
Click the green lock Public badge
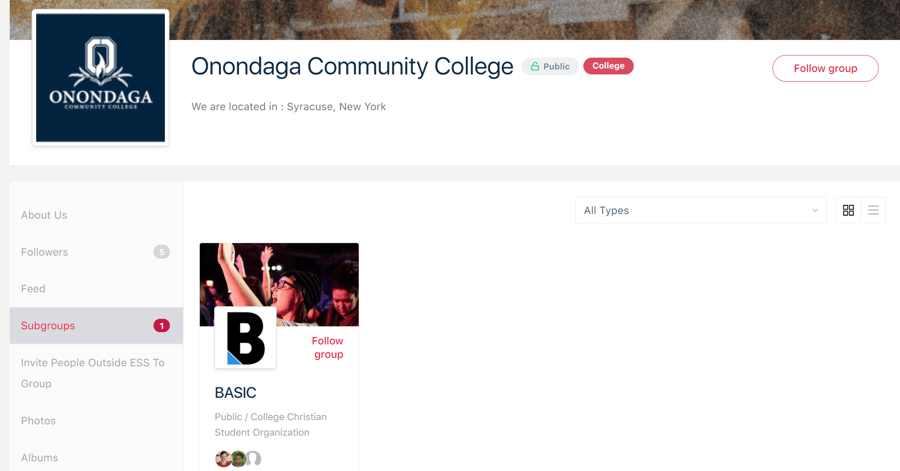[550, 67]
